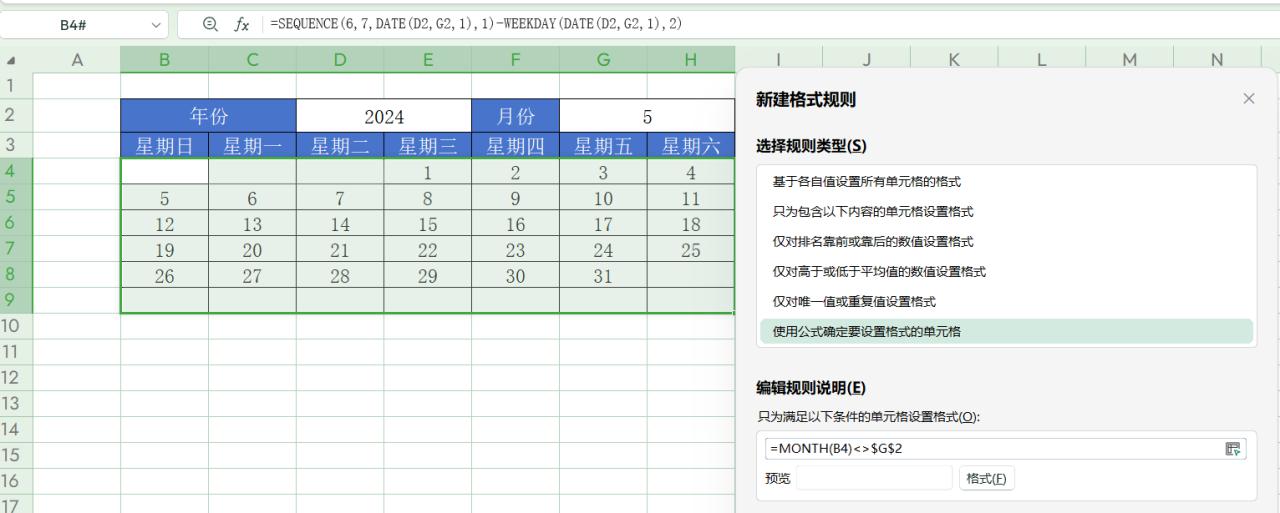Click the calendar cell with date 15
Image resolution: width=1280 pixels, height=513 pixels.
click(428, 224)
